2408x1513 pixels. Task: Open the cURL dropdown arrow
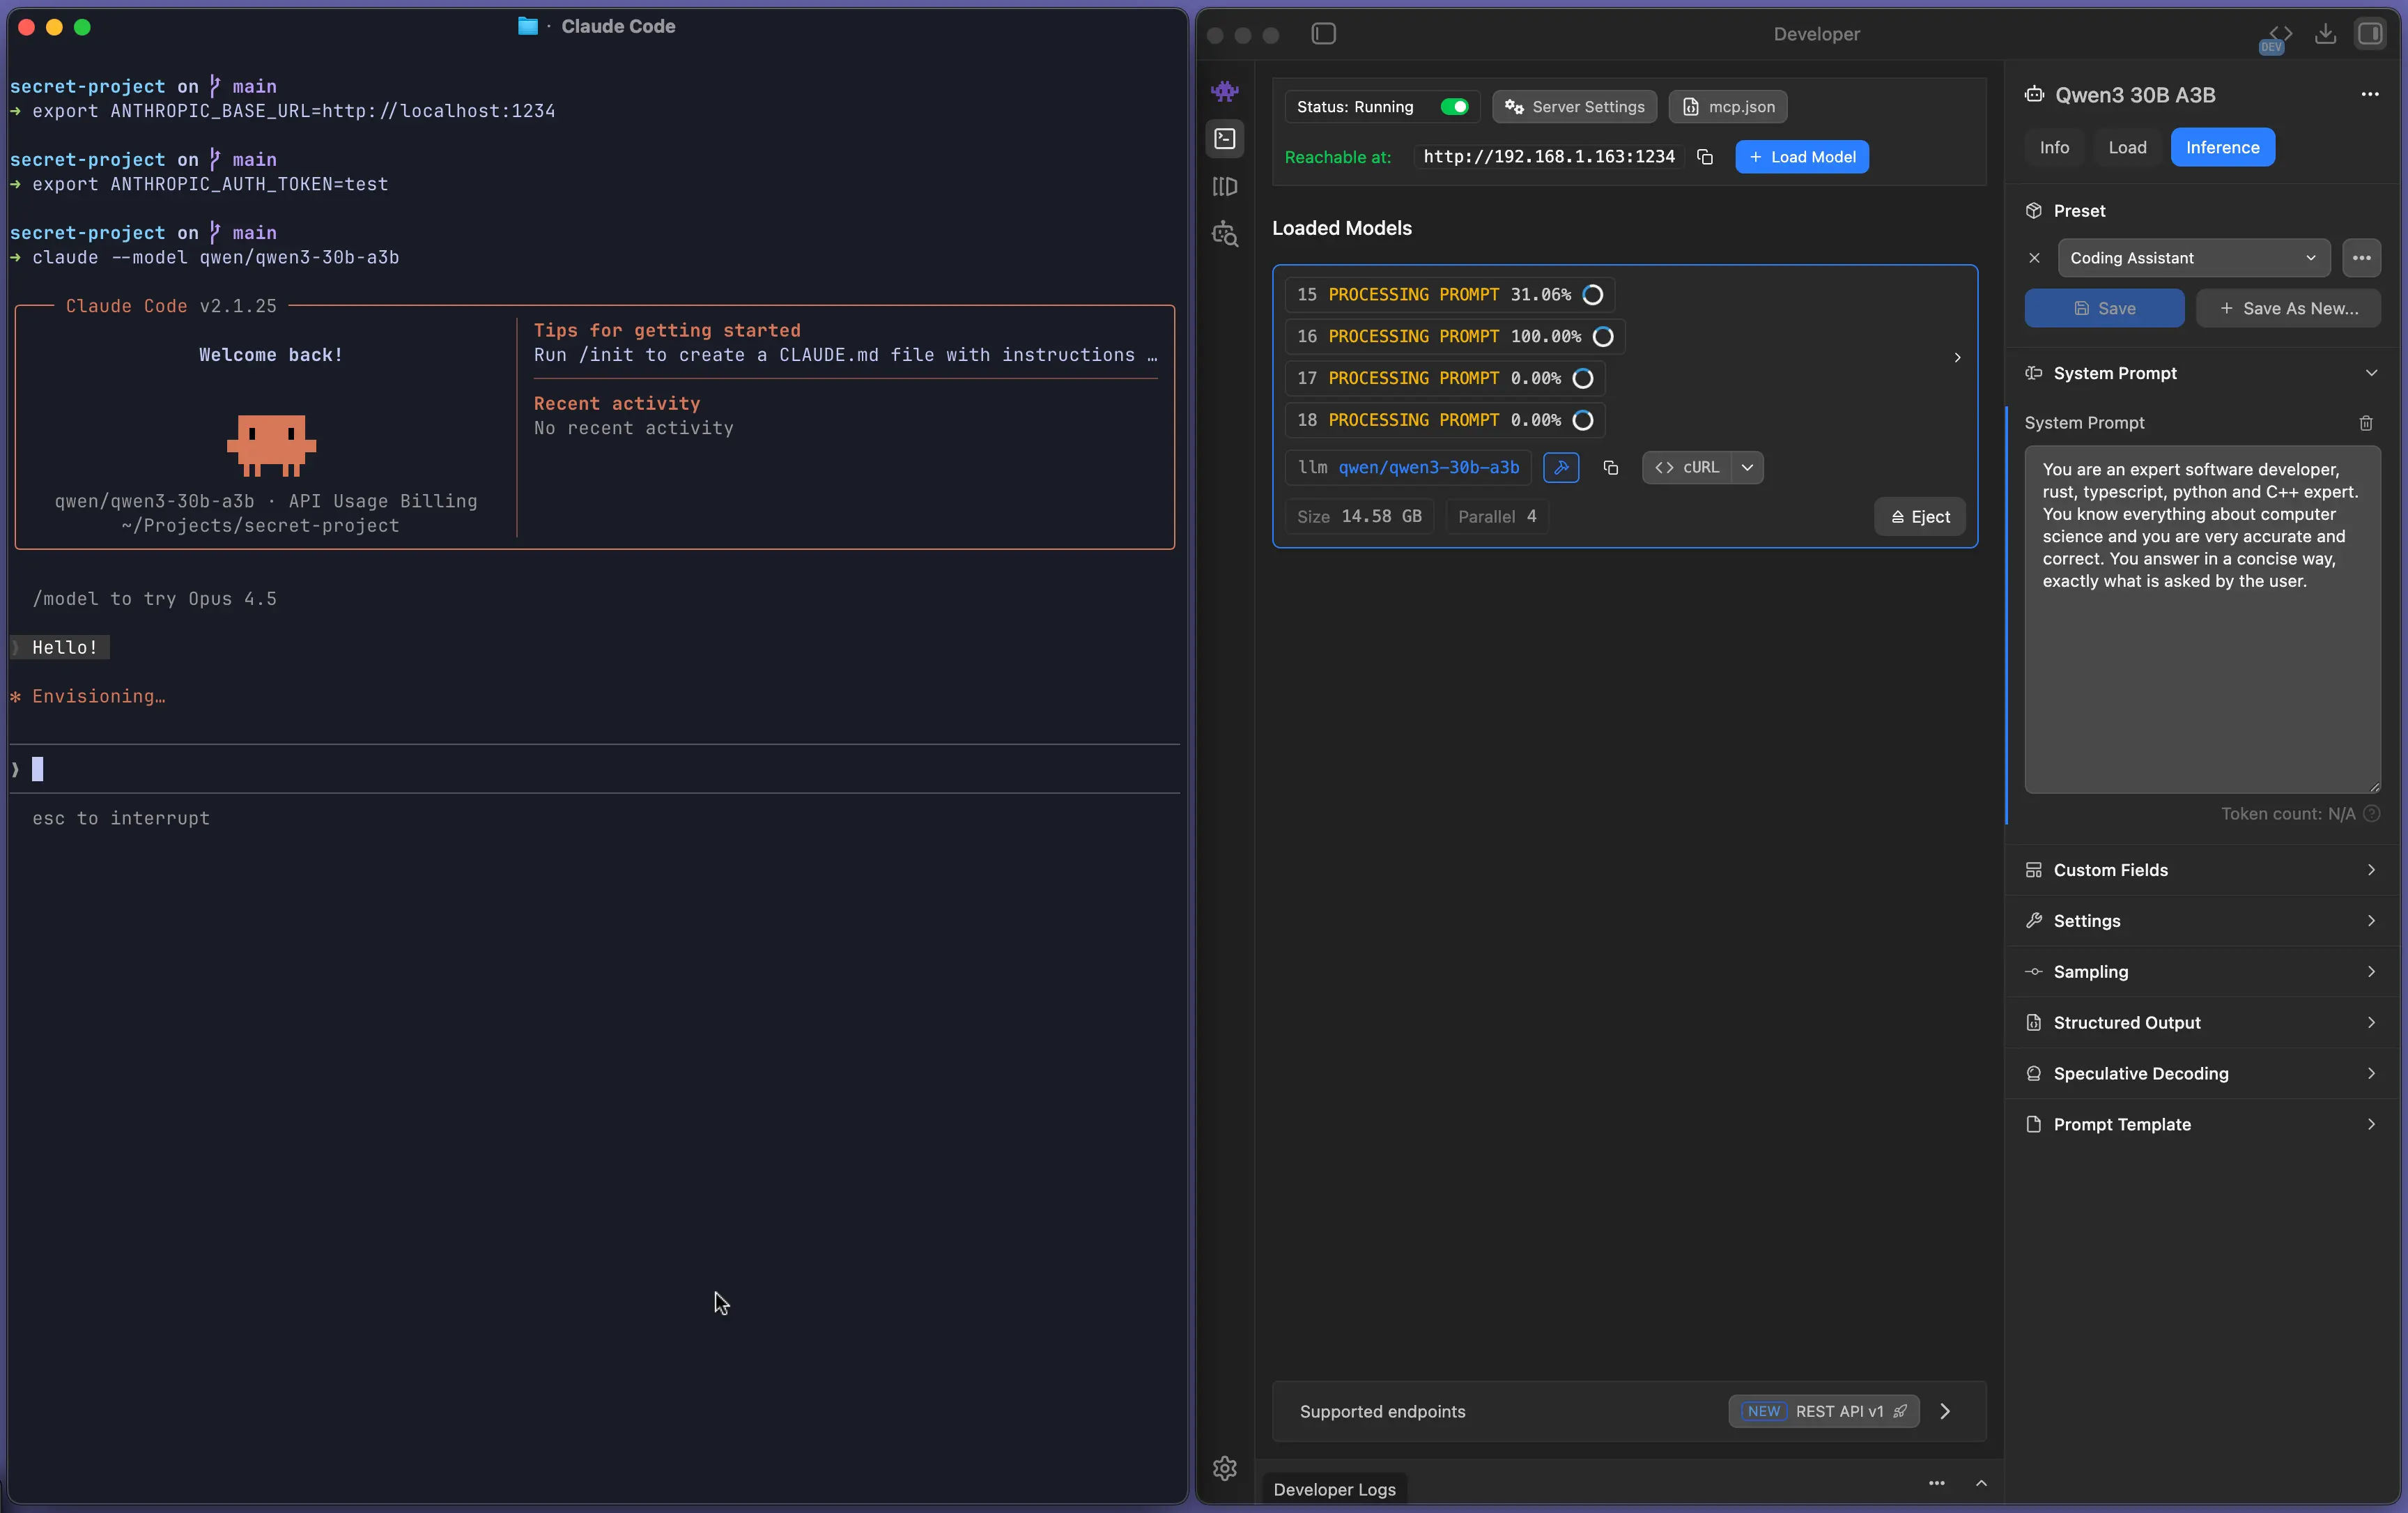pyautogui.click(x=1747, y=467)
